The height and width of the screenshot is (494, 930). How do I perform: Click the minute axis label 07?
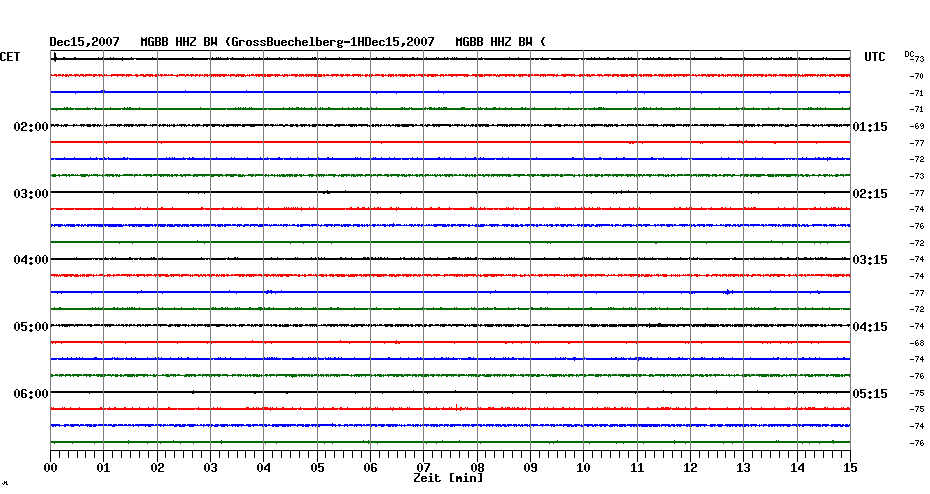[x=423, y=468]
